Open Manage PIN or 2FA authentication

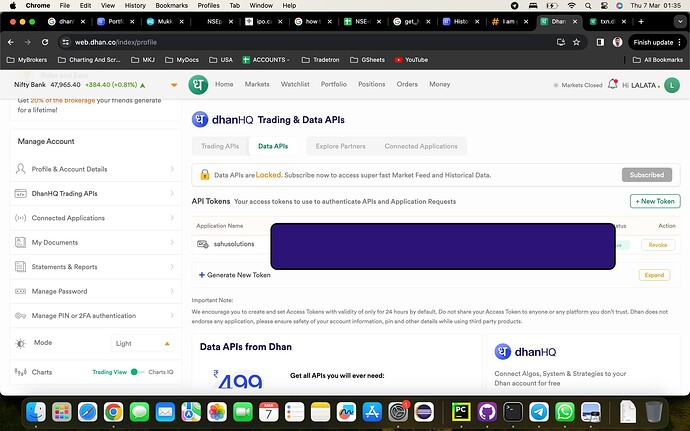(95, 316)
